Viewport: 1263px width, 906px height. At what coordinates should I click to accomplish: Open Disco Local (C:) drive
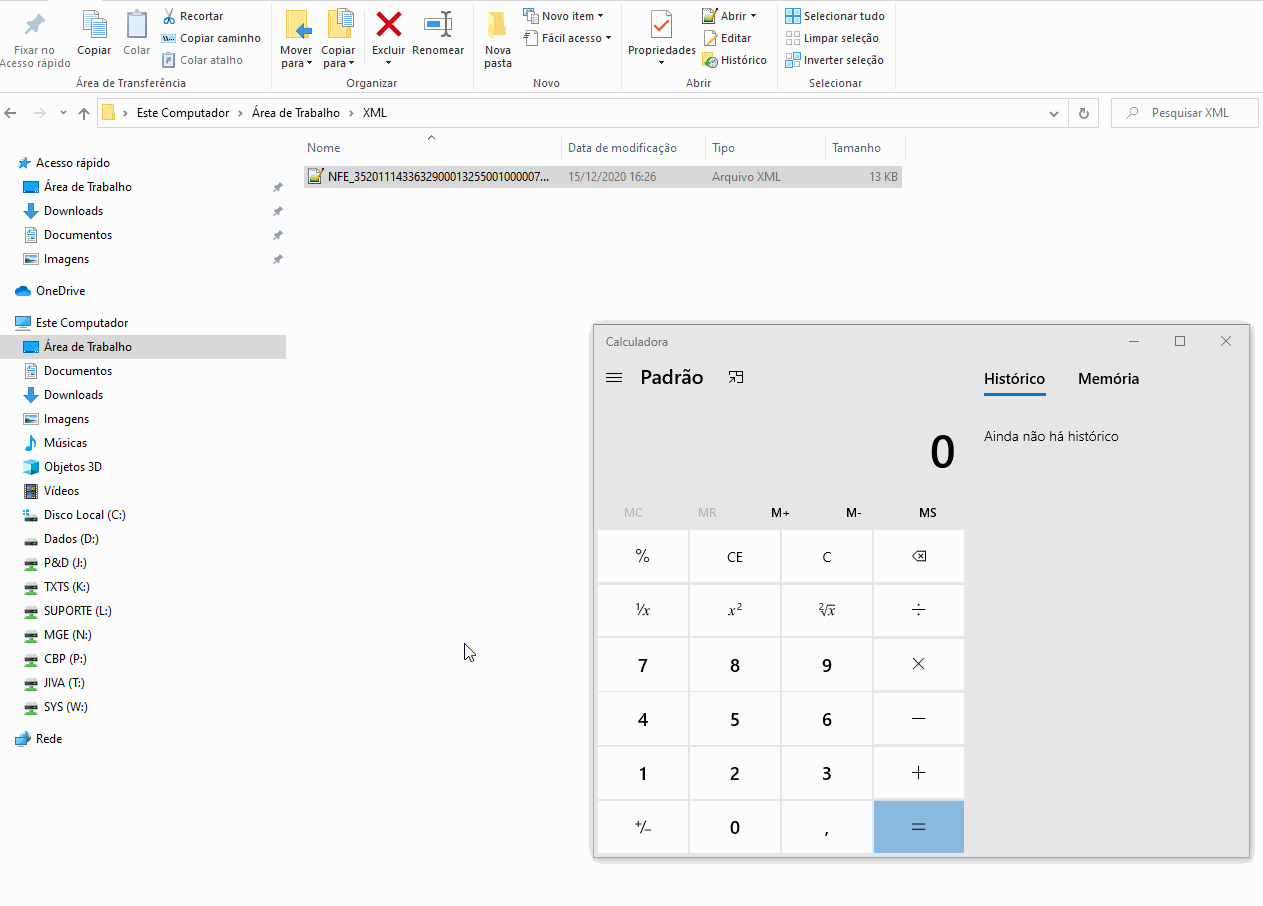pyautogui.click(x=85, y=515)
